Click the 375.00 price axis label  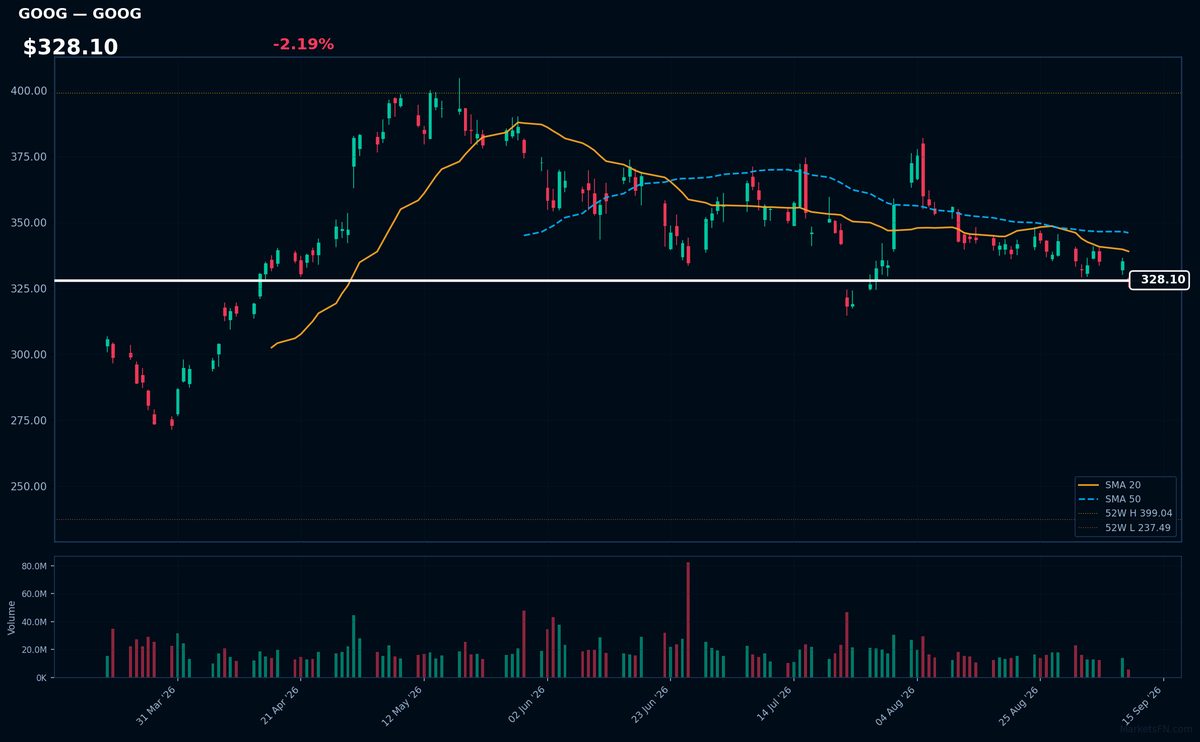coord(29,157)
